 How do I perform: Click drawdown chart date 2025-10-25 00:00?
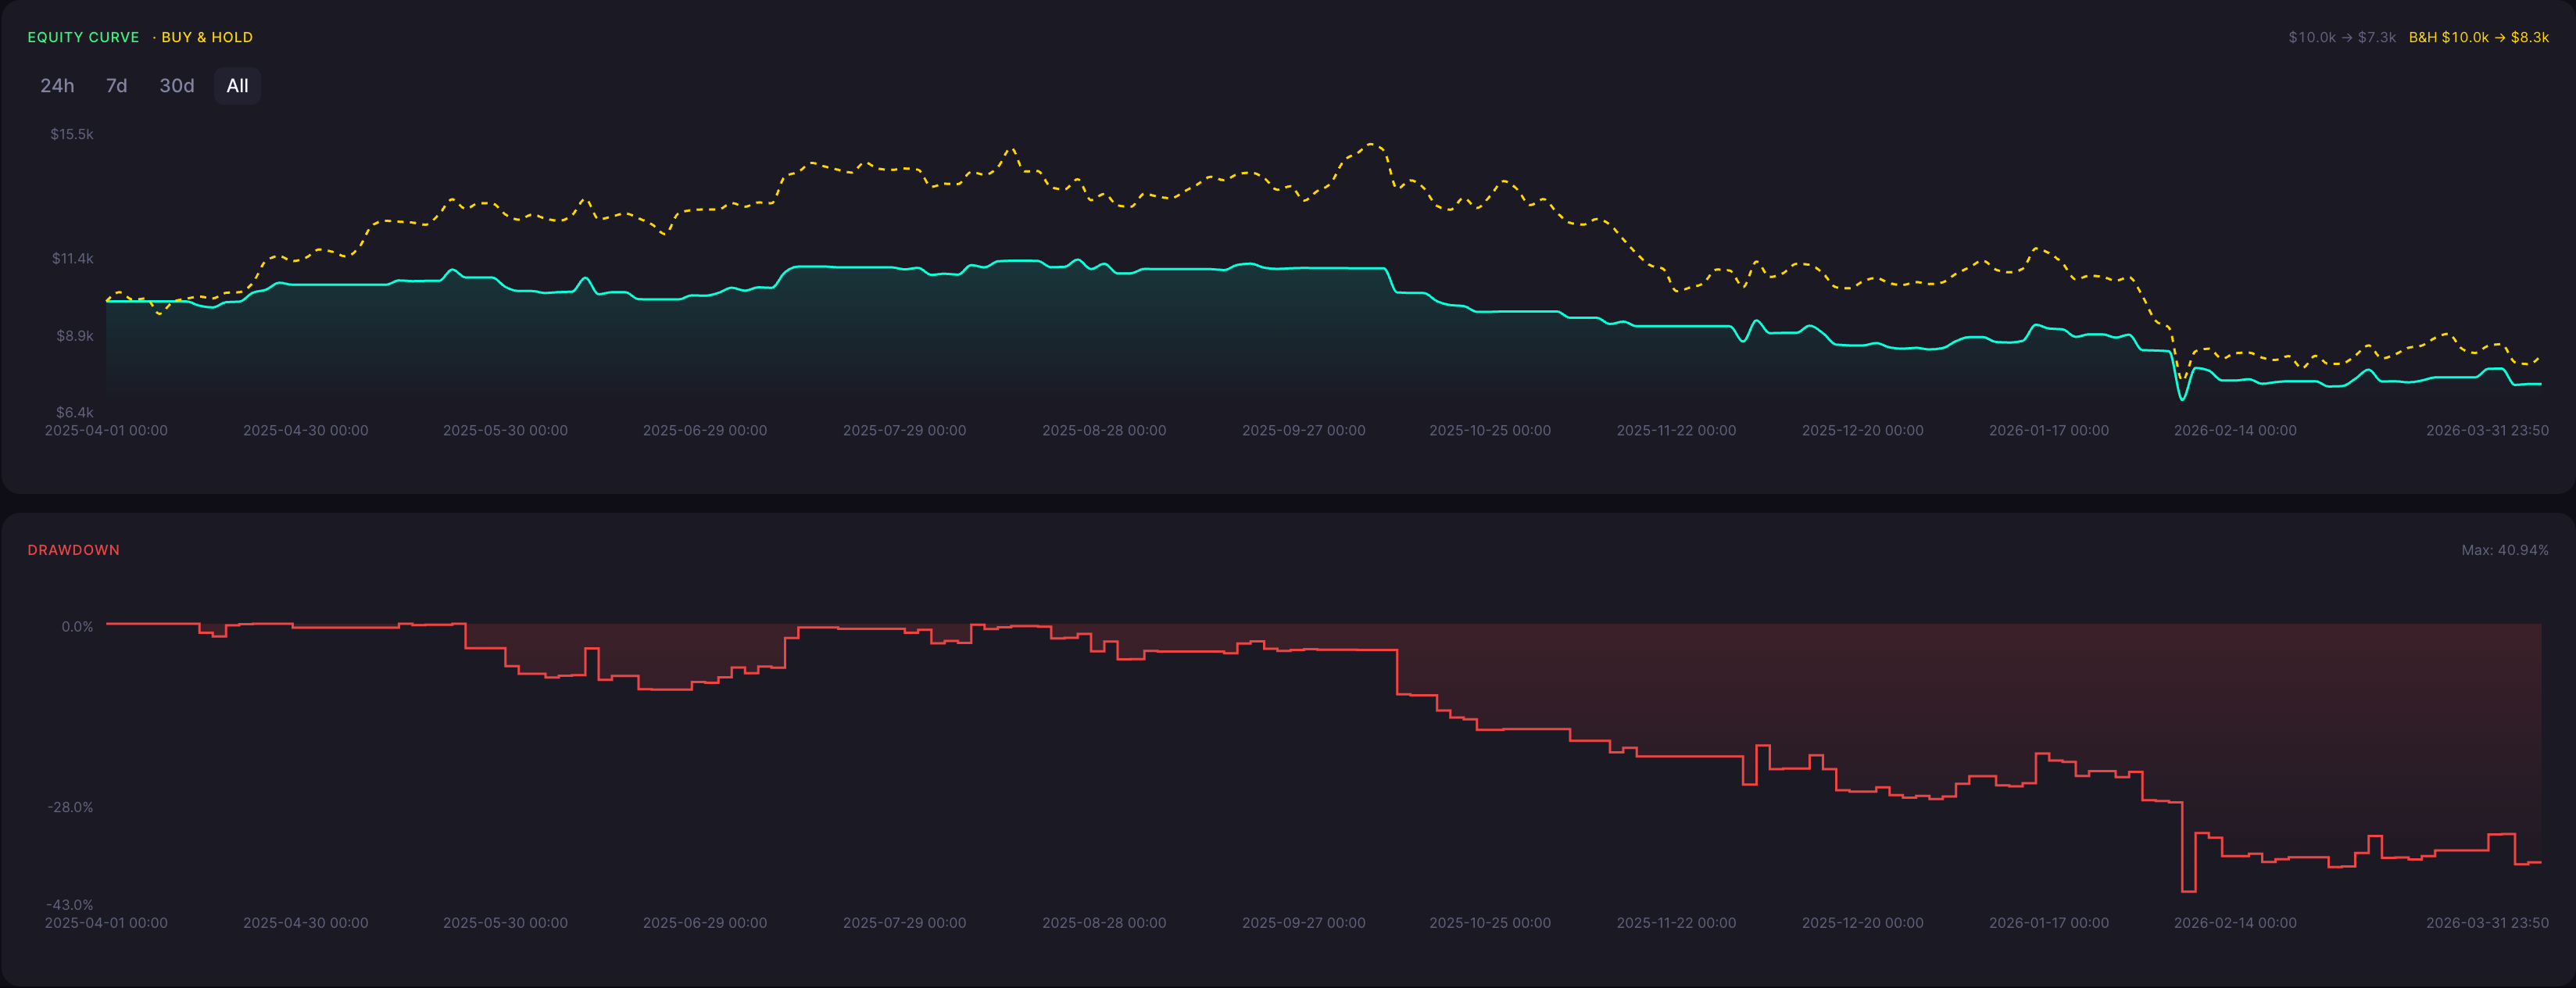(1490, 923)
